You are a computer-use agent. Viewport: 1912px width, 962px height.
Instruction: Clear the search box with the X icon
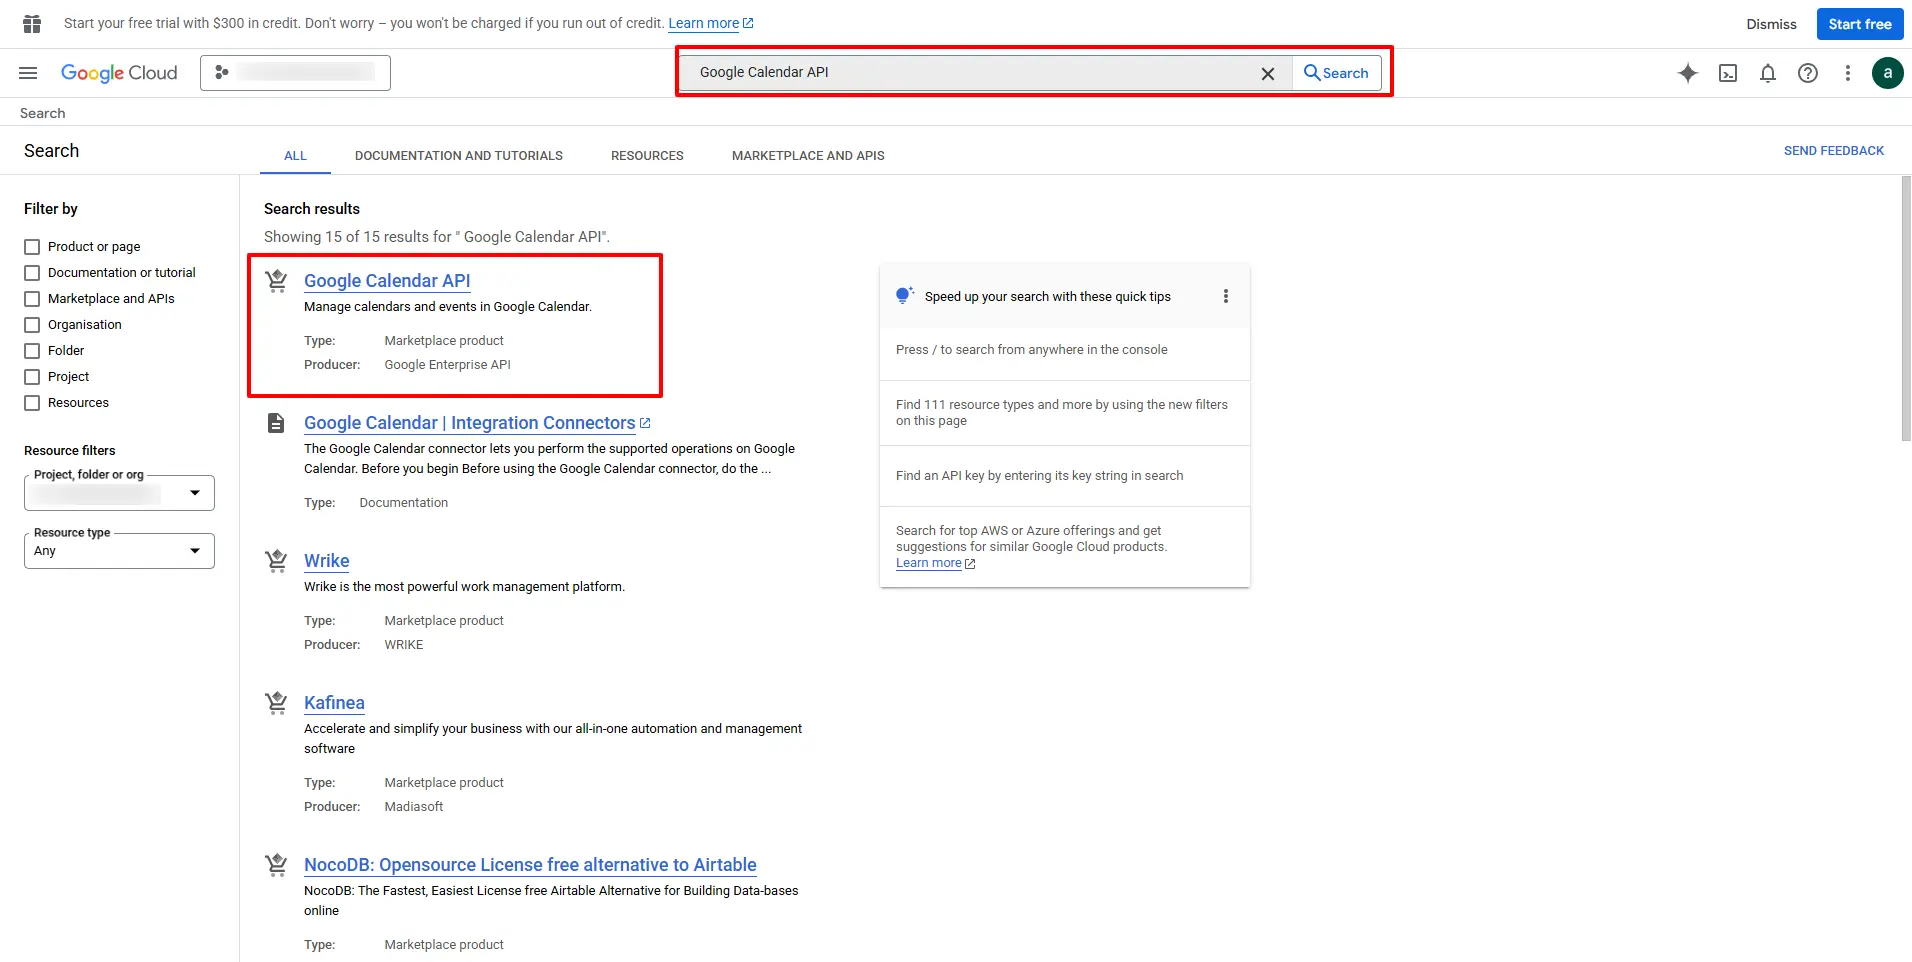1267,73
